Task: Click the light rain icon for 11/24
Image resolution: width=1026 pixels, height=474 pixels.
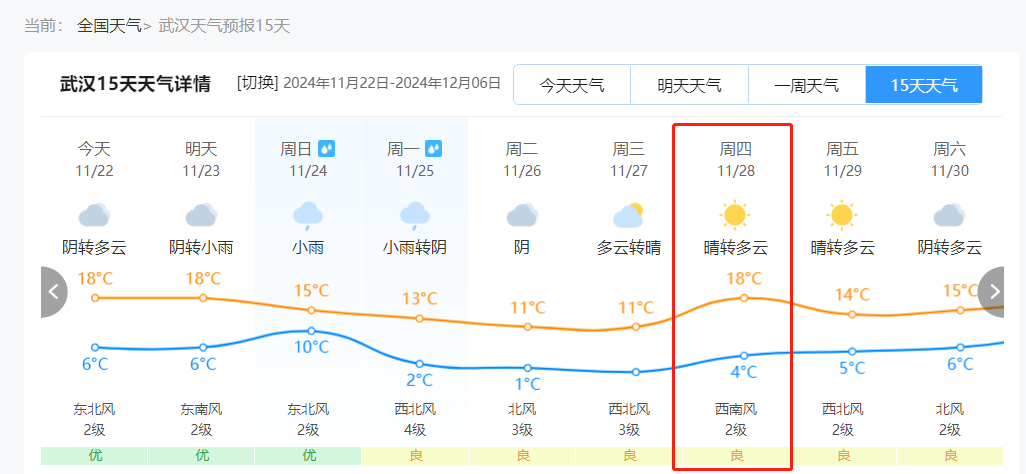Action: tap(308, 216)
